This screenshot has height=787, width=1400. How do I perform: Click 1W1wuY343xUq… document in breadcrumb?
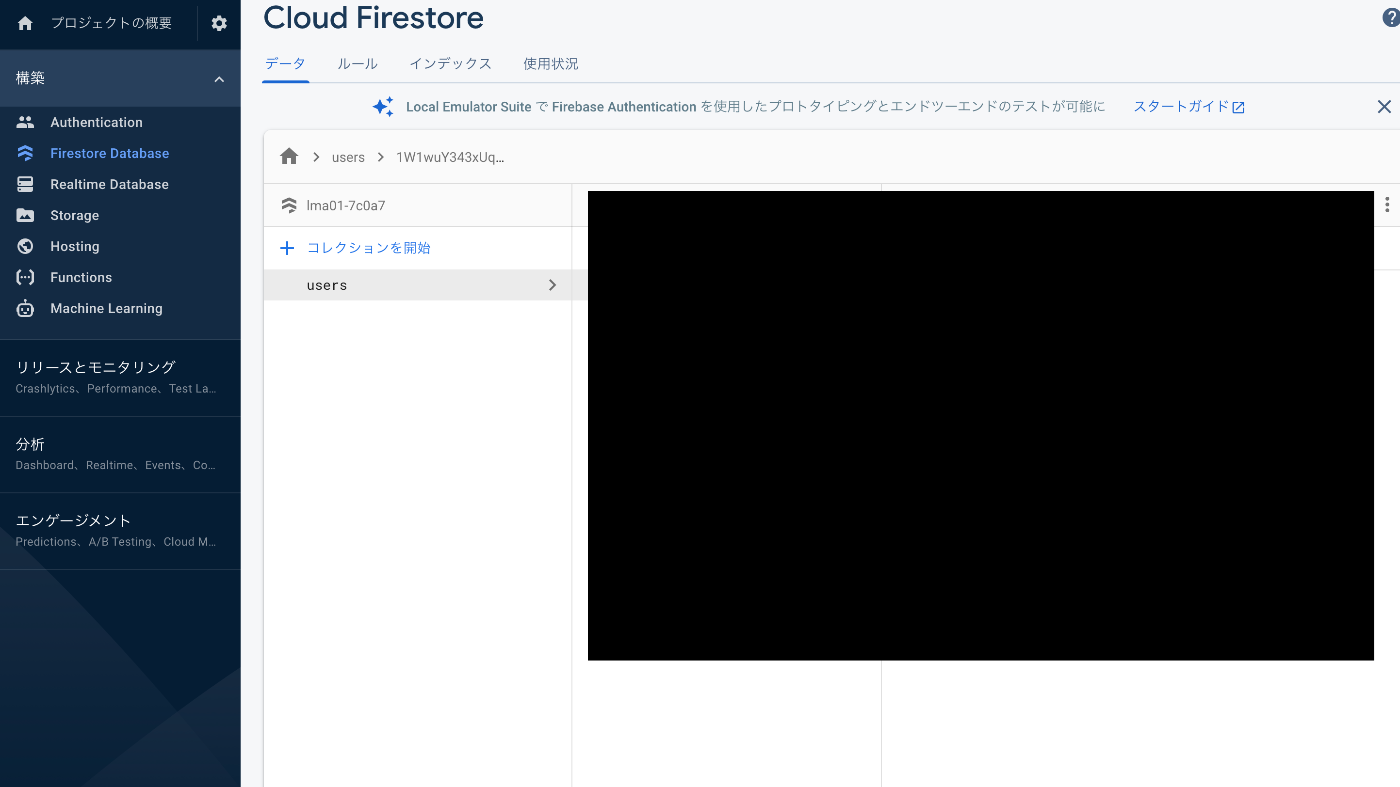[450, 157]
